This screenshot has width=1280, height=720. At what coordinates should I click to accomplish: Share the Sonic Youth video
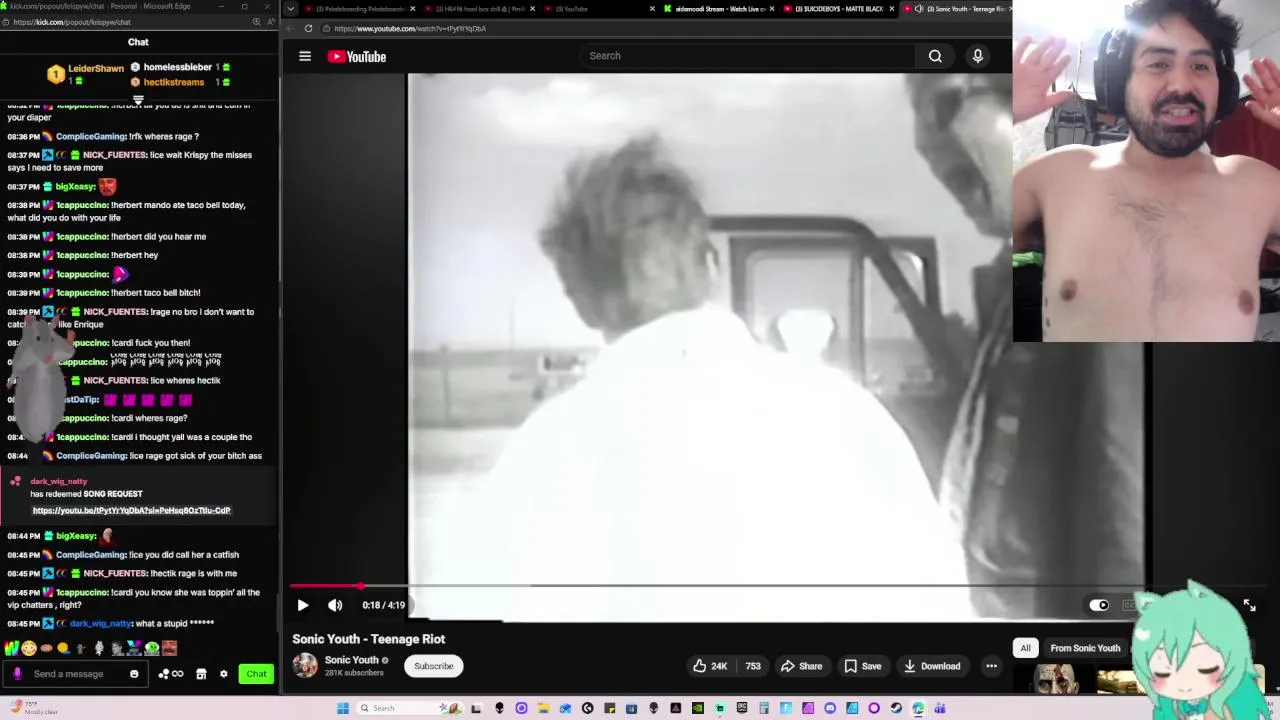tap(801, 666)
